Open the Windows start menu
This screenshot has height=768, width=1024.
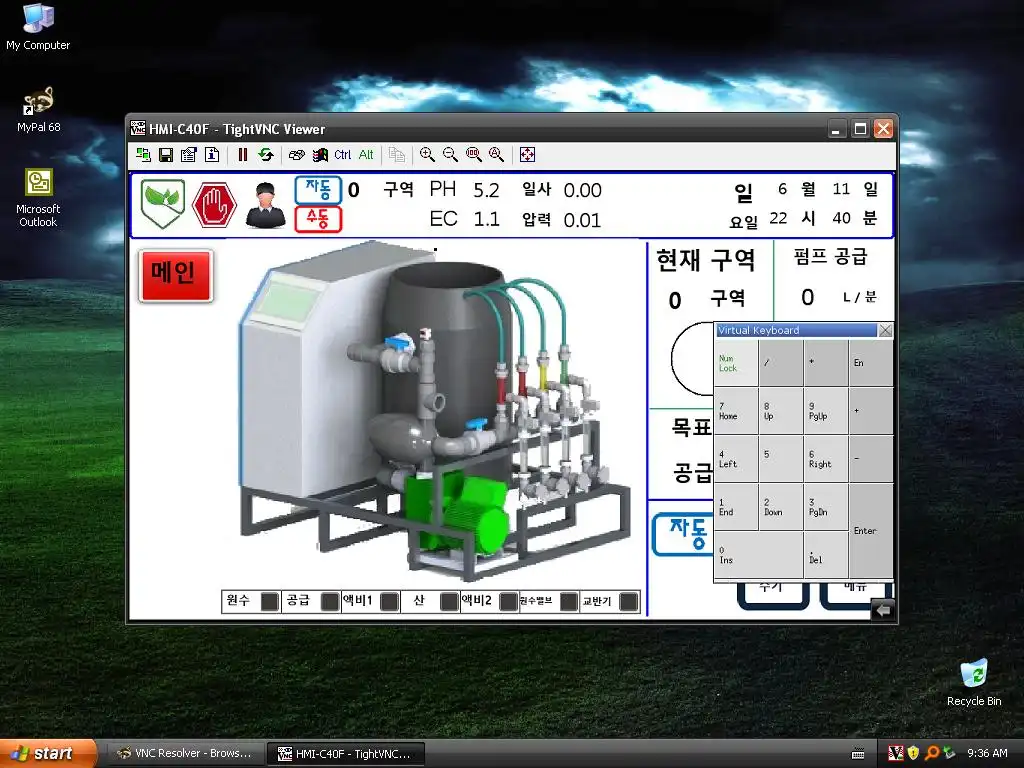click(x=48, y=753)
